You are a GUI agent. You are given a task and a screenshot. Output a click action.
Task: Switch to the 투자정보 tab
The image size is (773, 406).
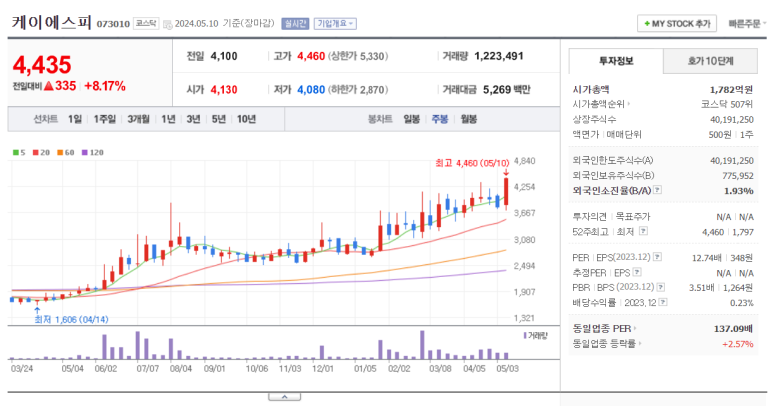click(x=616, y=61)
